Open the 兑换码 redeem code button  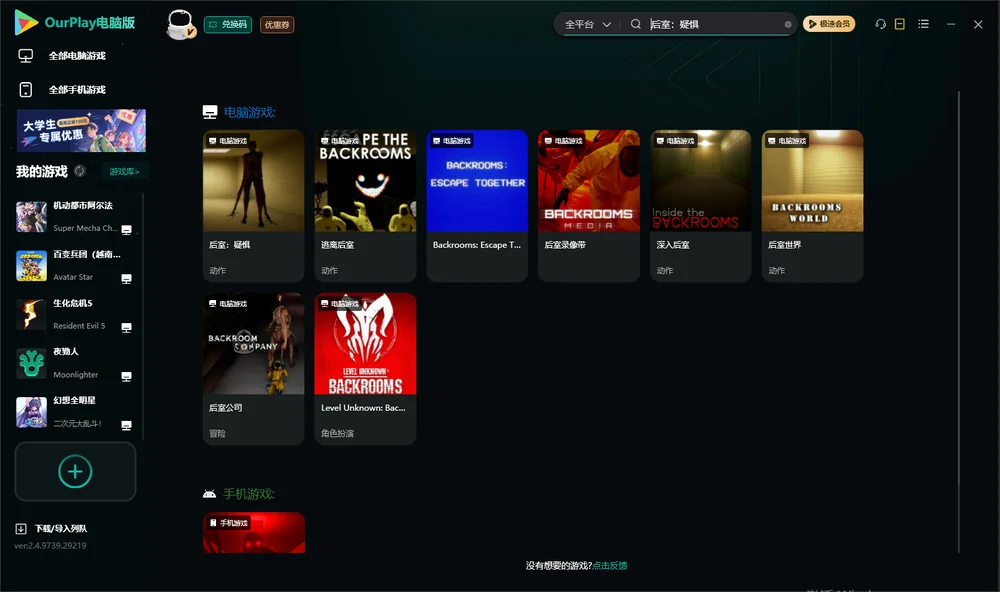[x=228, y=25]
